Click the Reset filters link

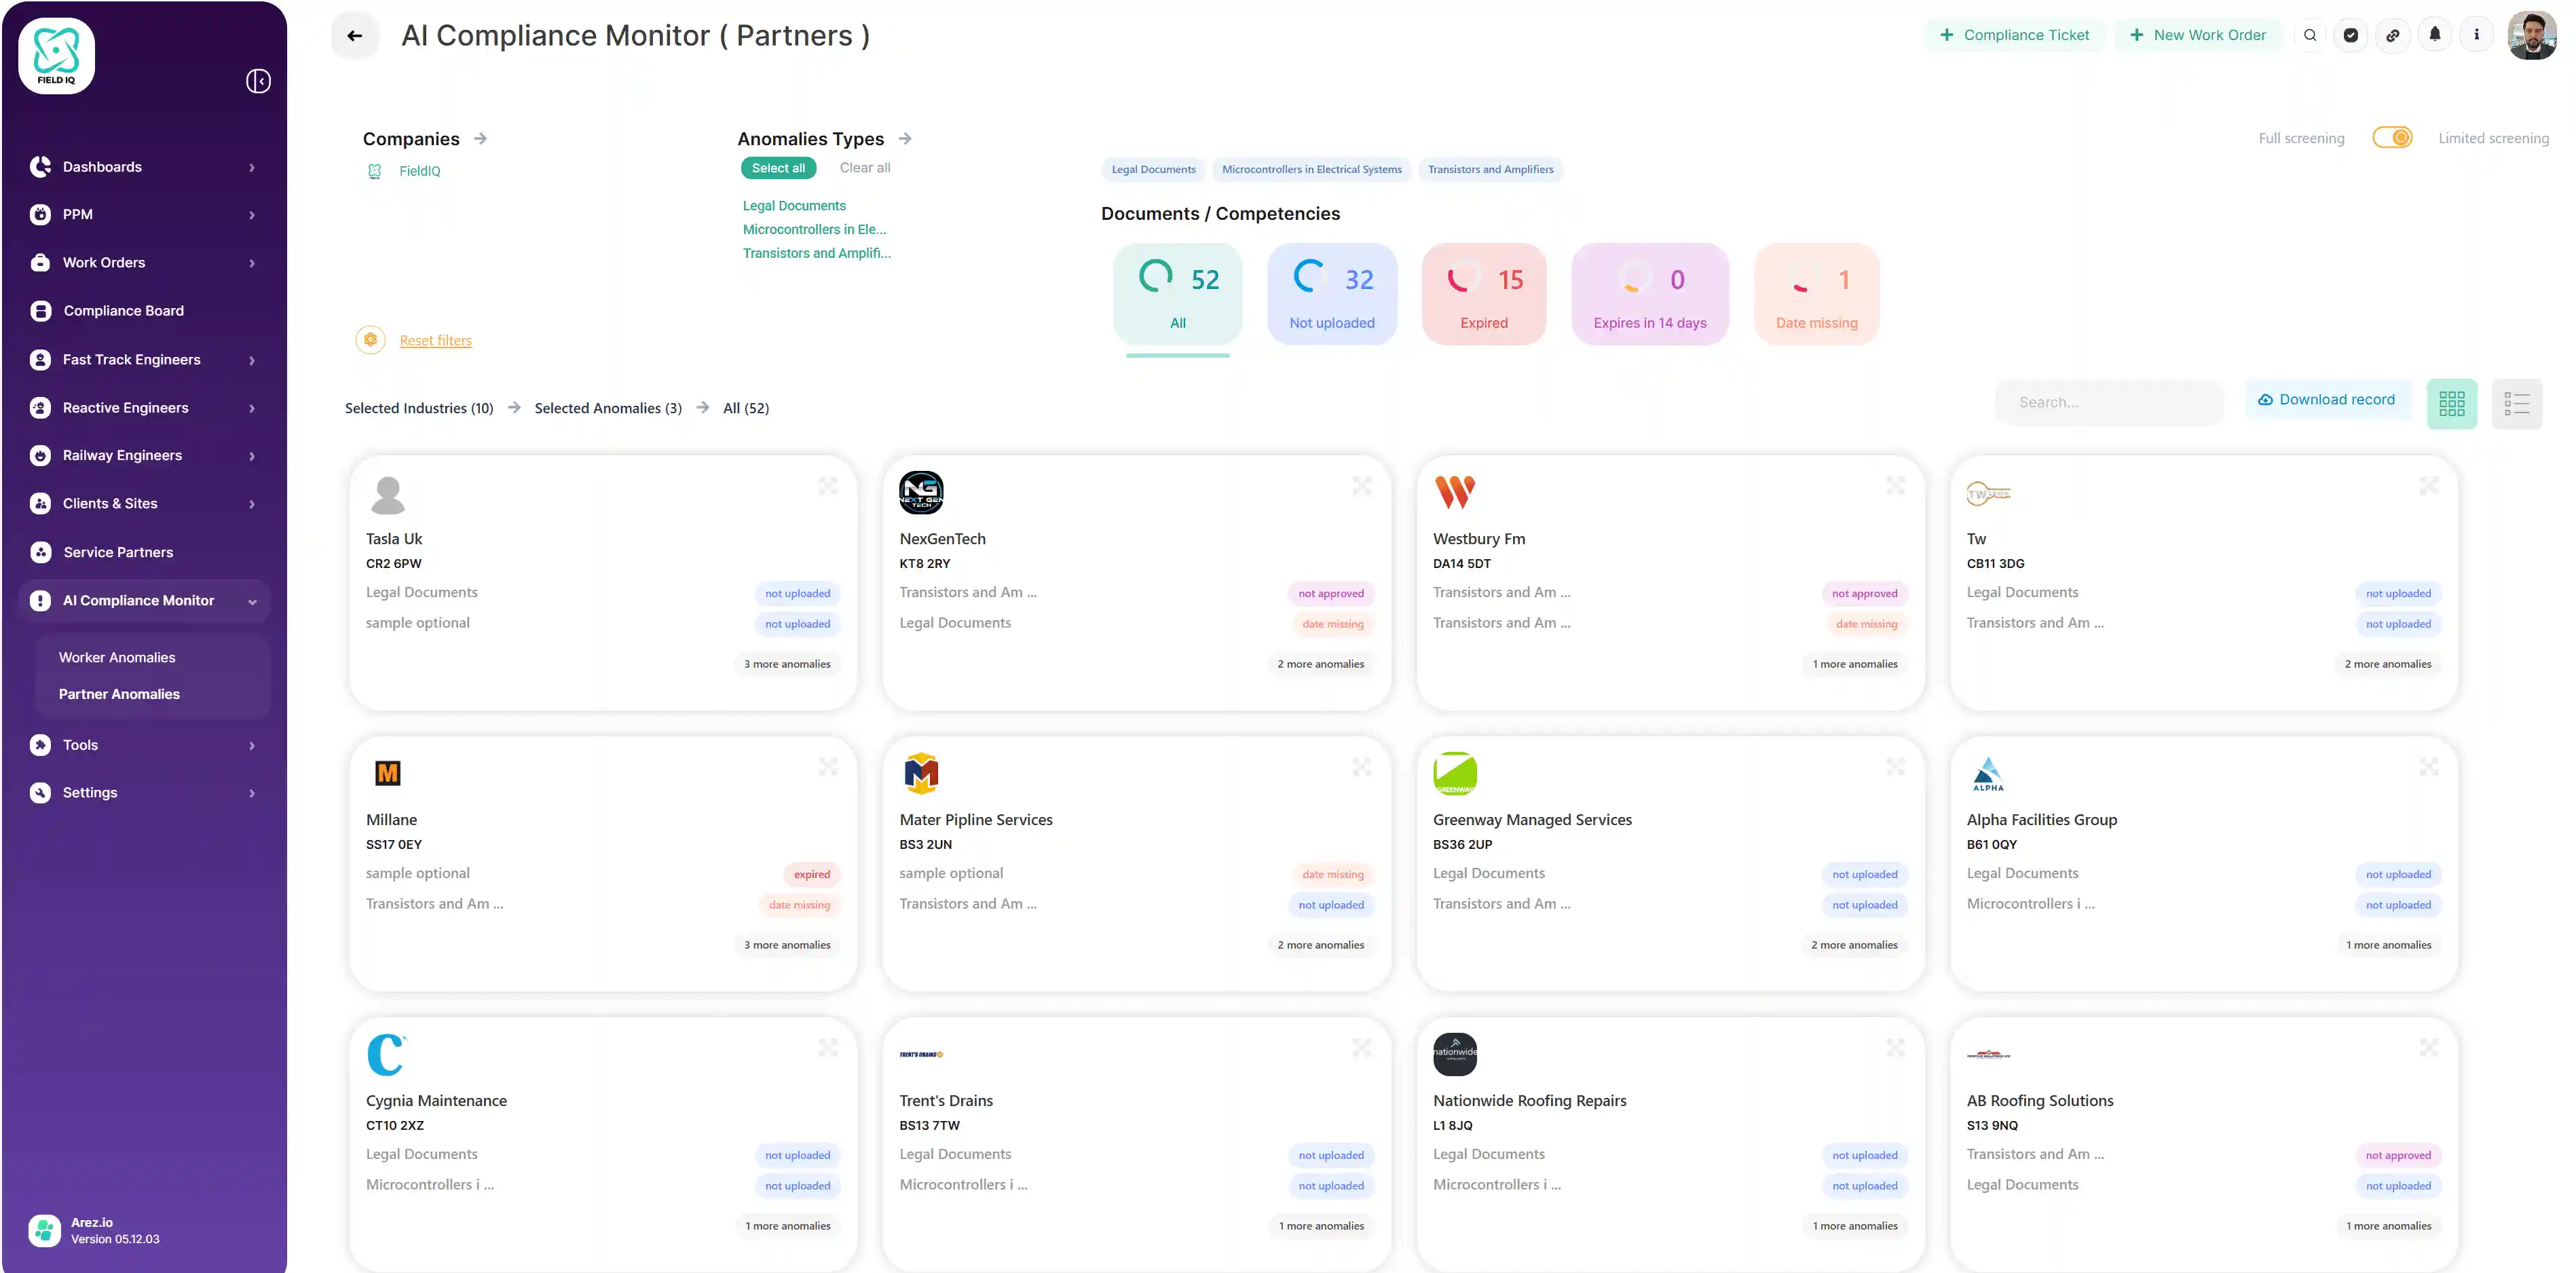point(436,341)
